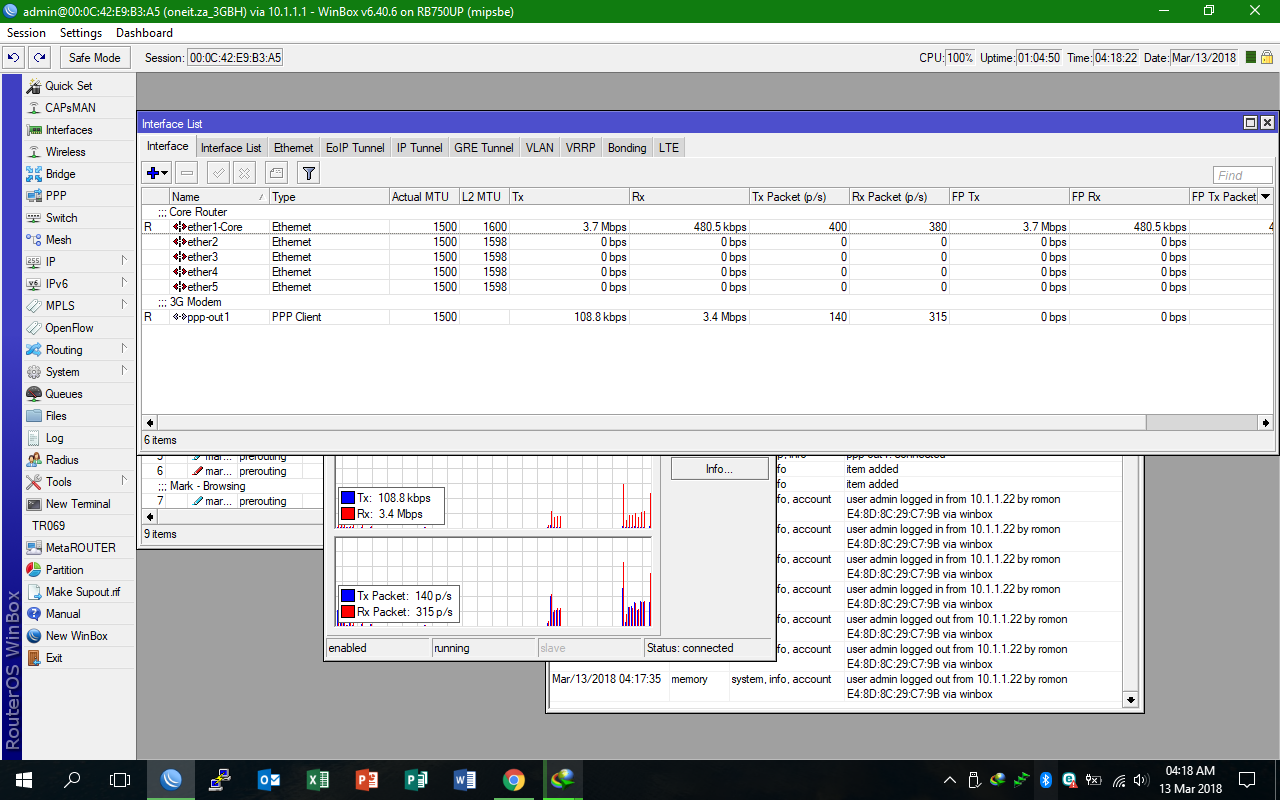The height and width of the screenshot is (800, 1280).
Task: Click the Redo arrow in WinBox toolbar
Action: [39, 58]
